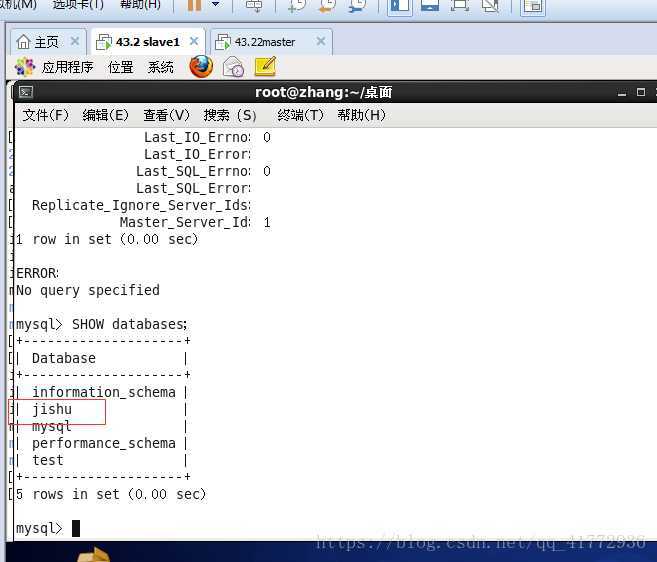Click the 'information_schema' row
The width and height of the screenshot is (657, 562).
click(x=104, y=392)
